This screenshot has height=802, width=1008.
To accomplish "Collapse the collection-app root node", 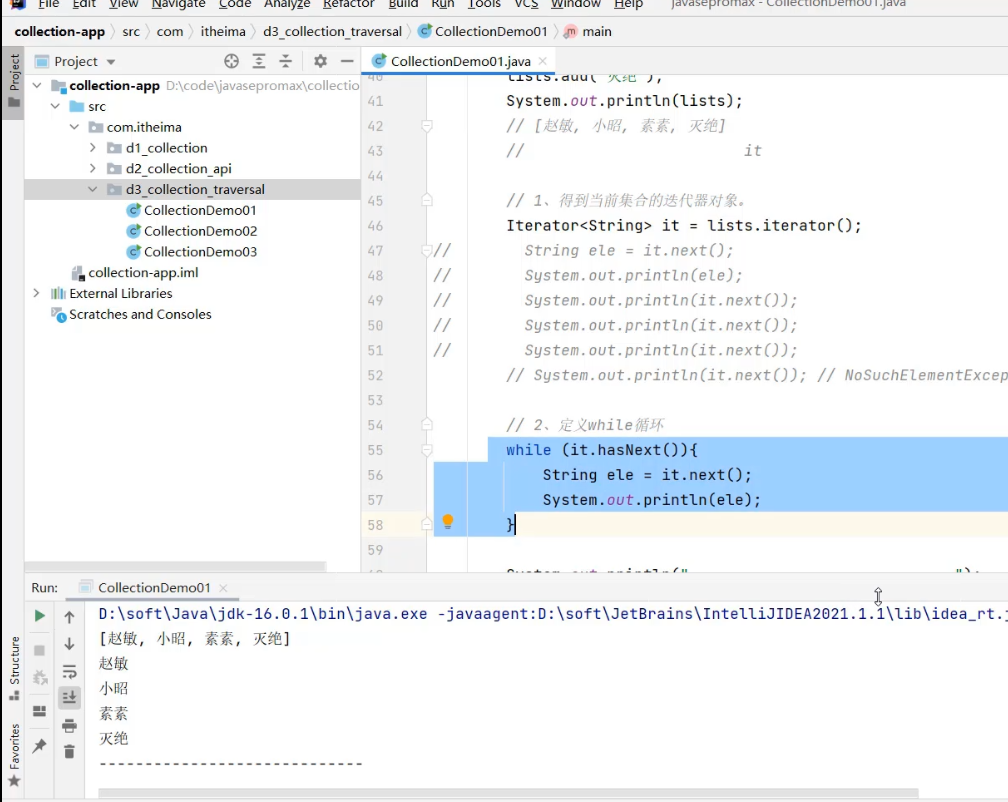I will [x=37, y=85].
